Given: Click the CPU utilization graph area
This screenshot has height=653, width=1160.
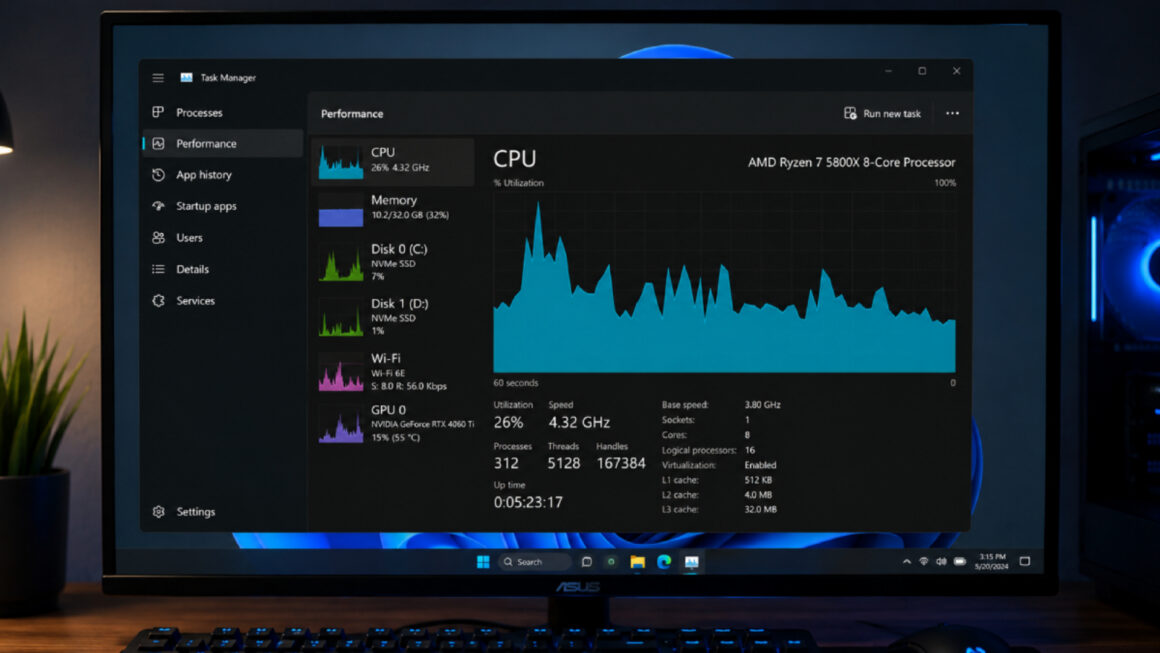Looking at the screenshot, I should [724, 282].
